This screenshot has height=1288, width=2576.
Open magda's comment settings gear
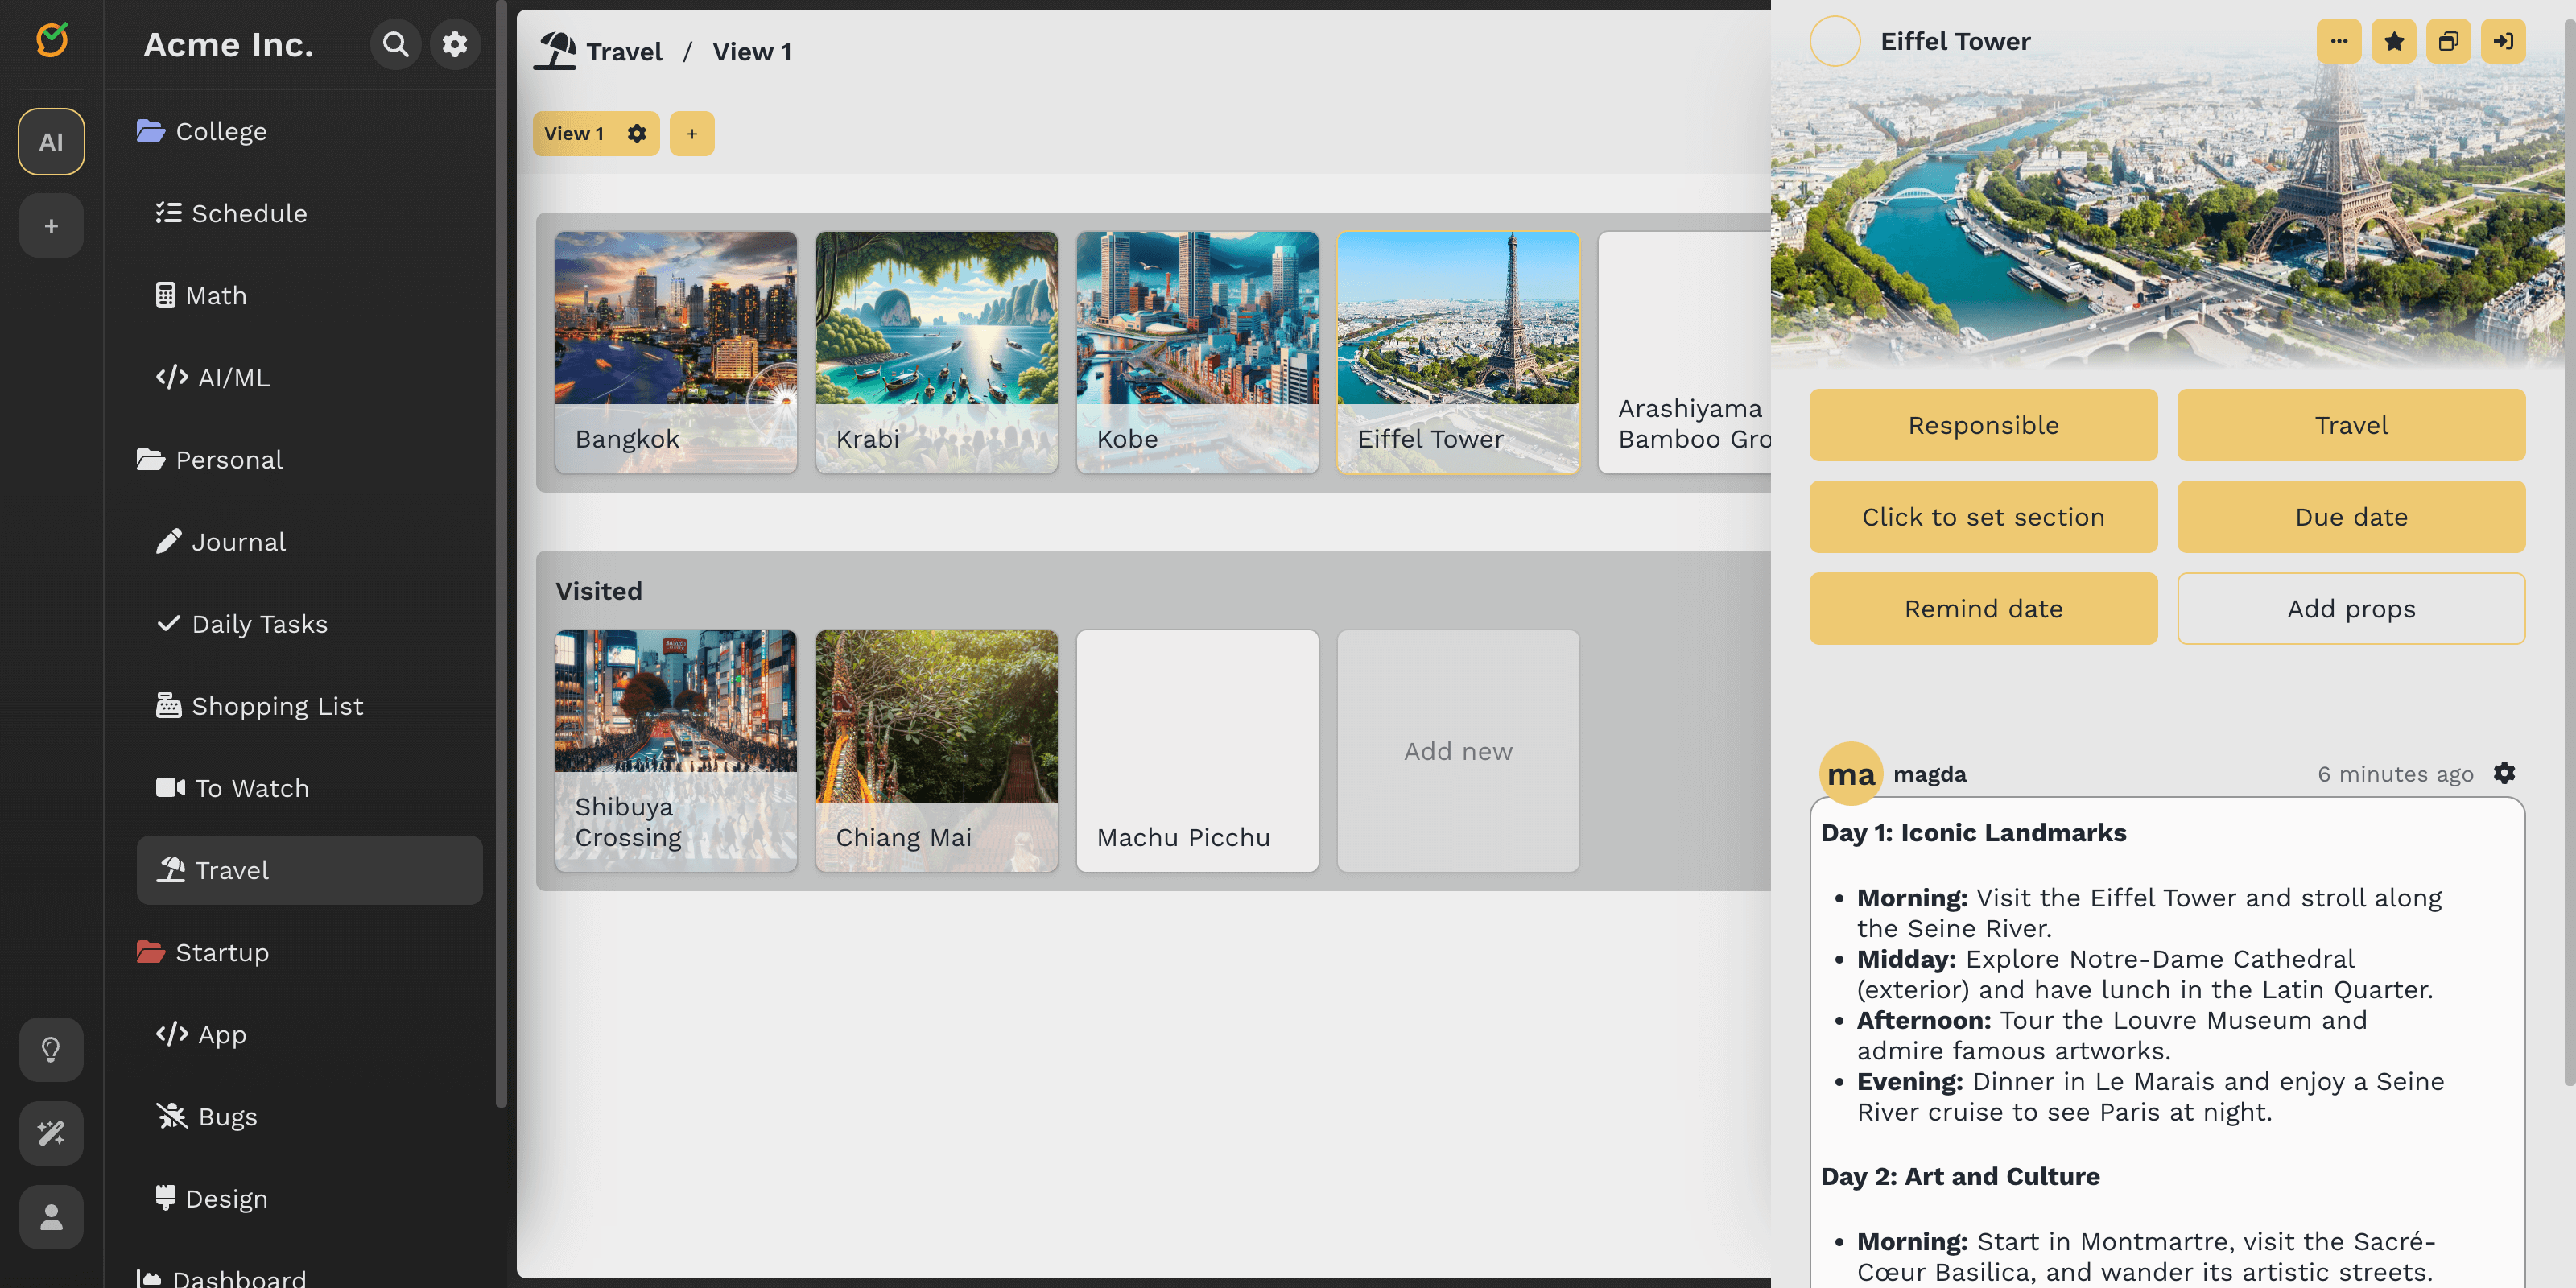pyautogui.click(x=2504, y=773)
